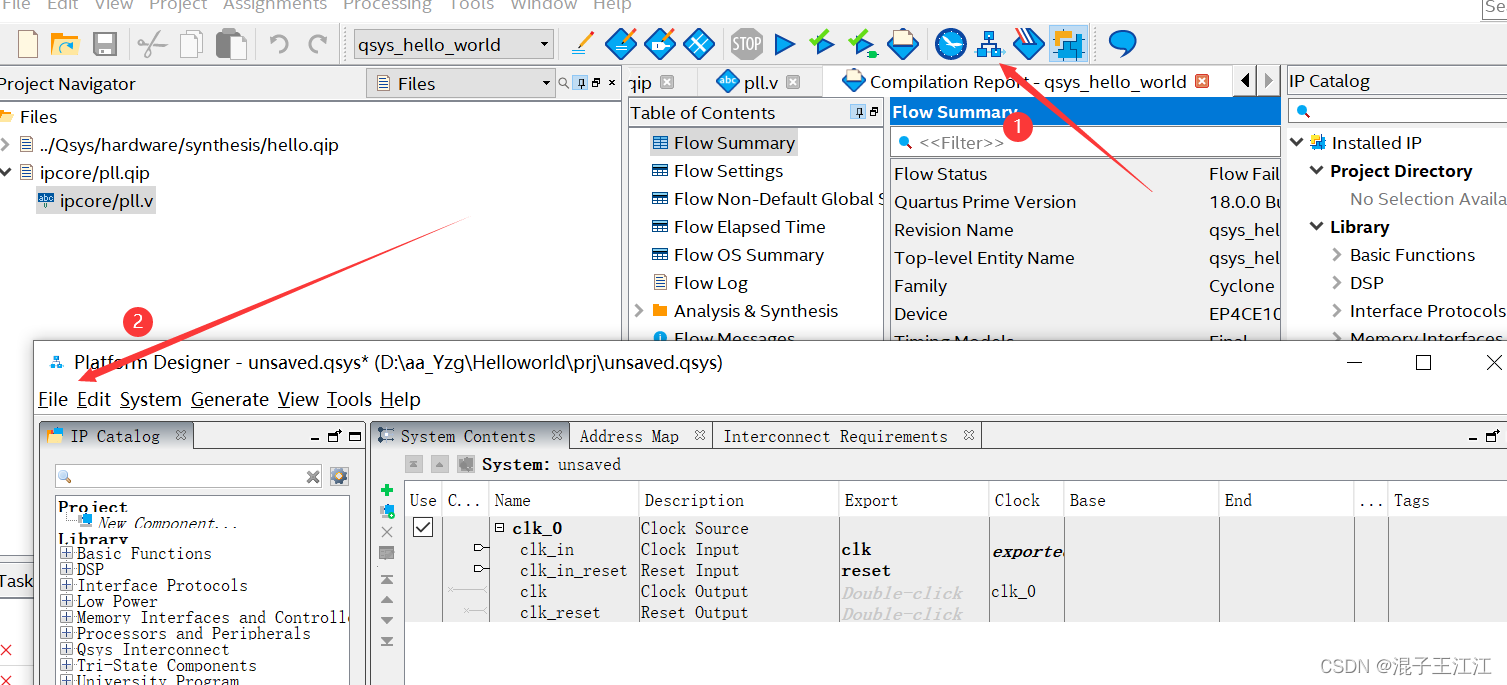Click the New file icon in Quartus toolbar
Viewport: 1507px width, 685px height.
click(x=28, y=44)
